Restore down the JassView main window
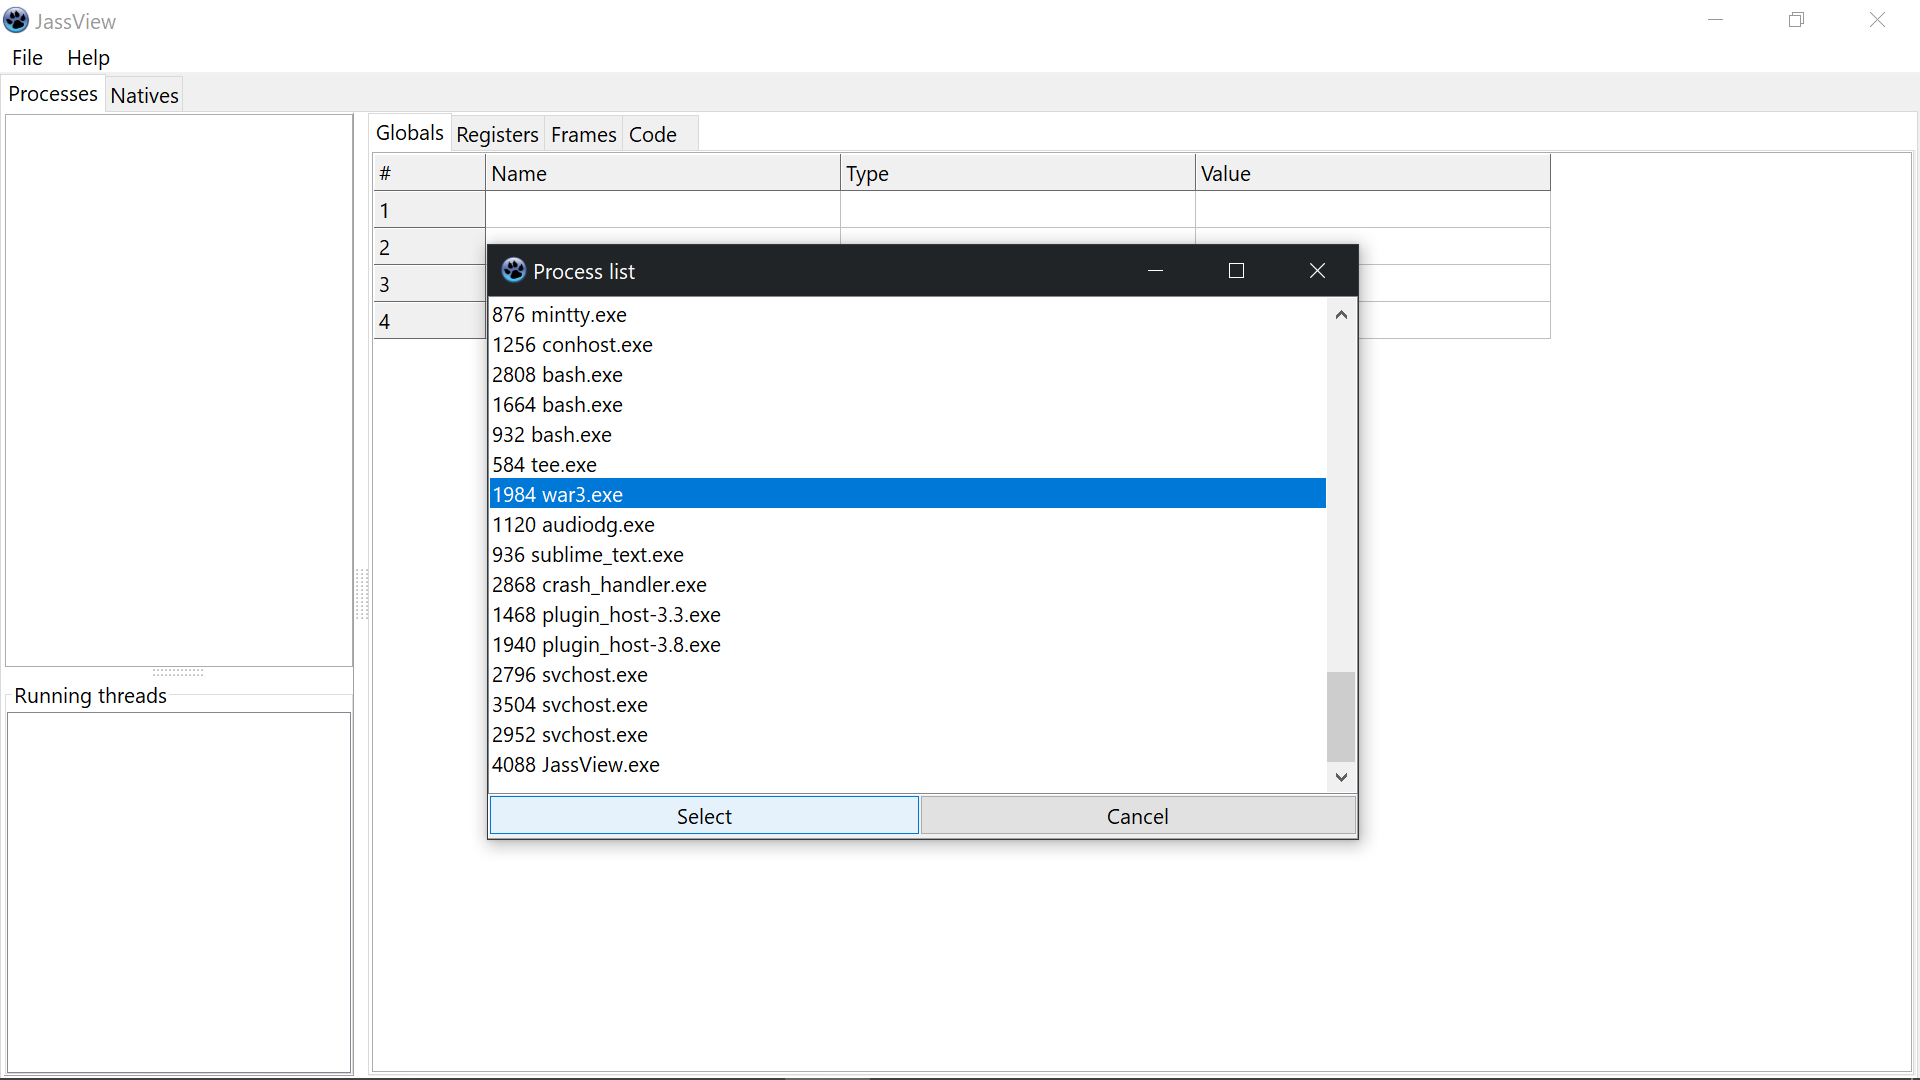This screenshot has width=1920, height=1080. tap(1796, 20)
